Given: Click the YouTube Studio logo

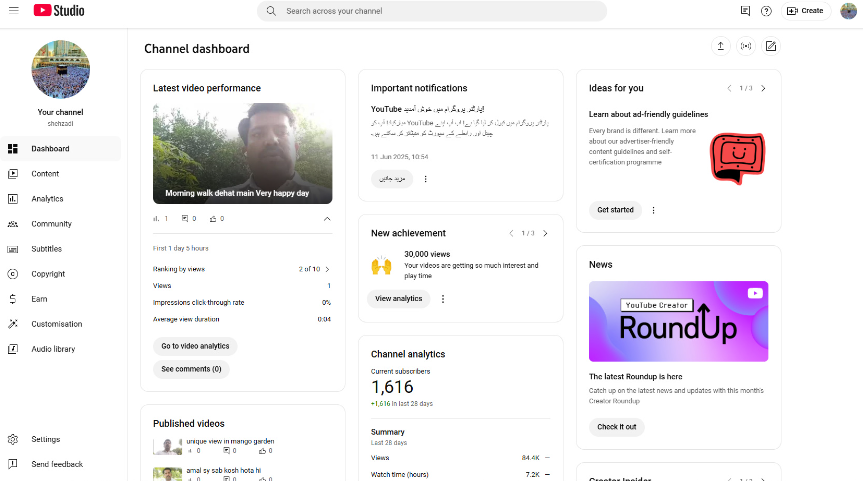Looking at the screenshot, I should [59, 10].
